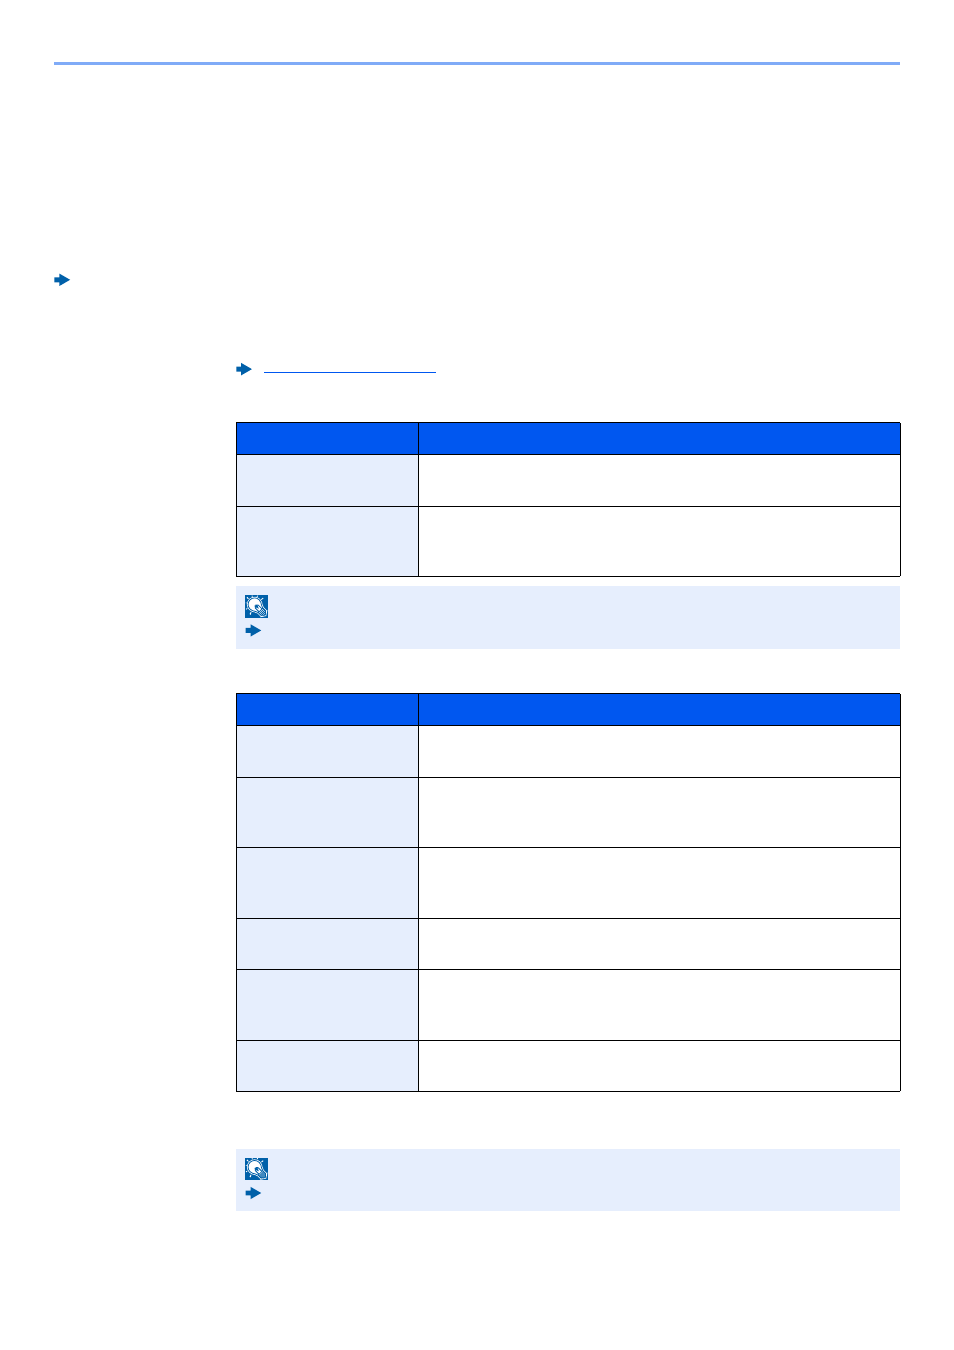Click the arrow icon beside the underlined link

244,369
